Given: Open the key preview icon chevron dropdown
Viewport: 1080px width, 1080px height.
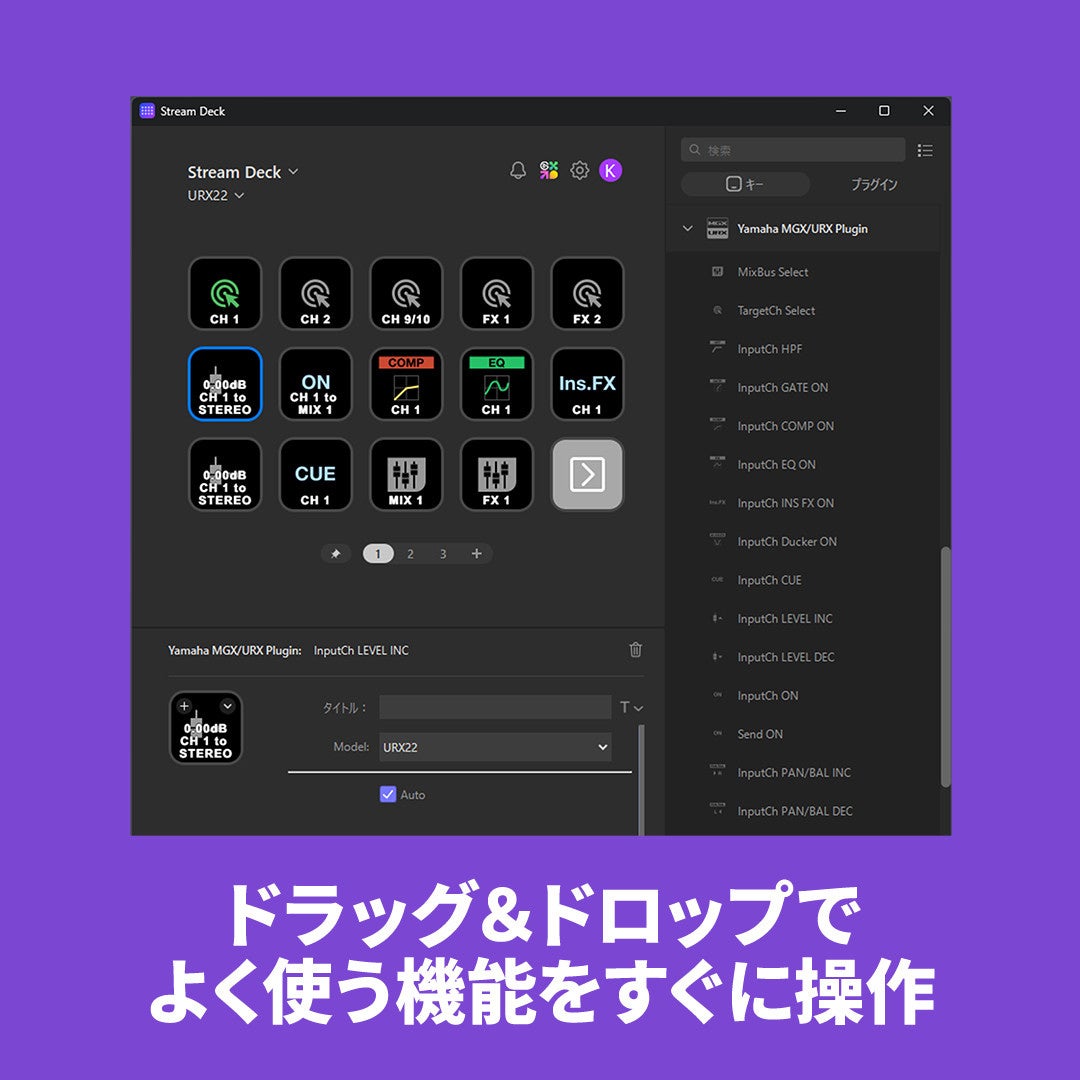Looking at the screenshot, I should (x=227, y=706).
